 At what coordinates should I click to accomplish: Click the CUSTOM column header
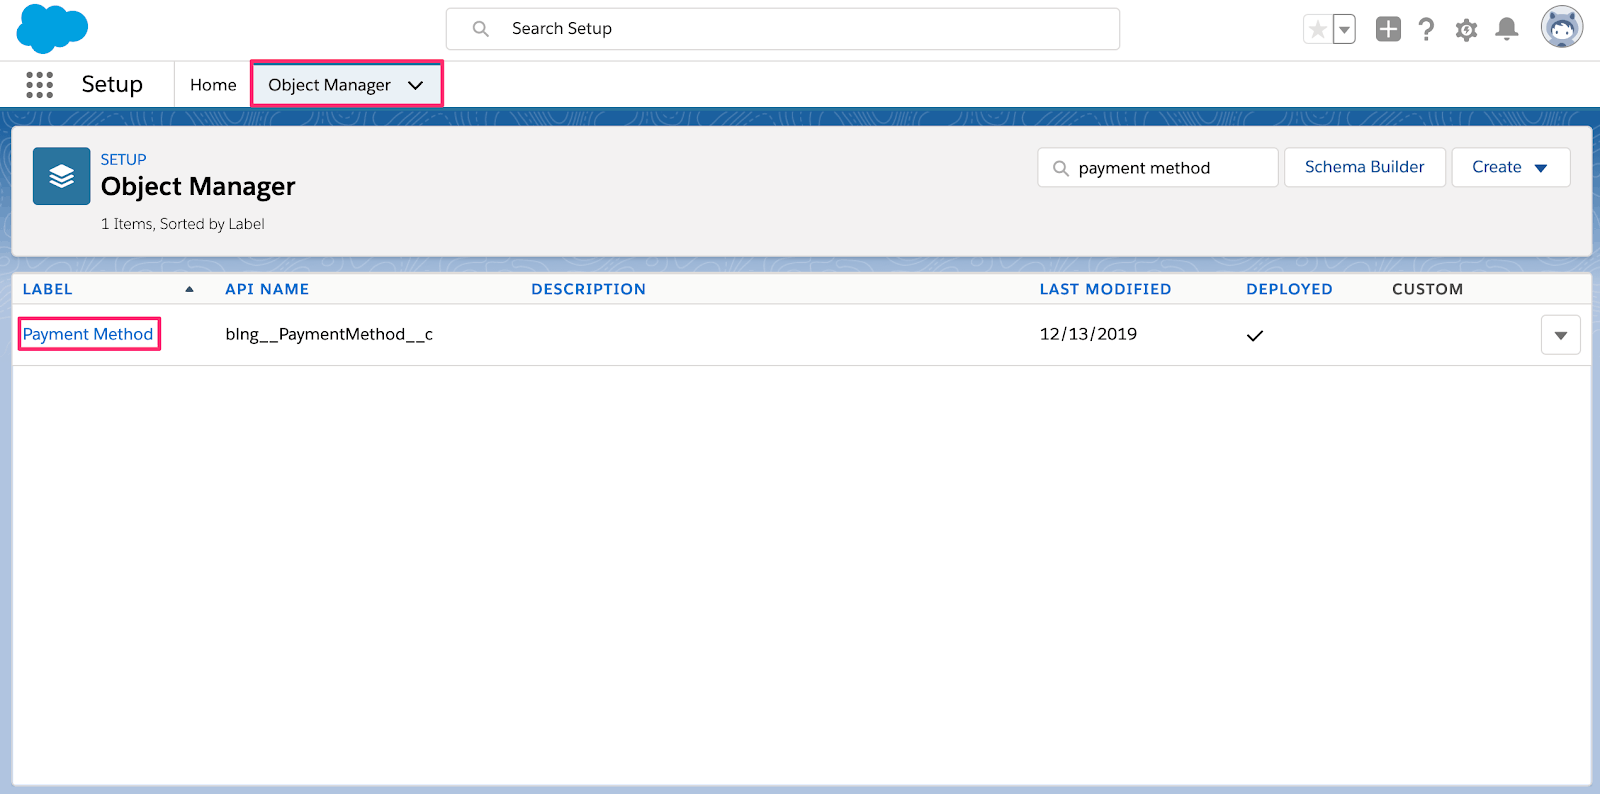[1427, 289]
